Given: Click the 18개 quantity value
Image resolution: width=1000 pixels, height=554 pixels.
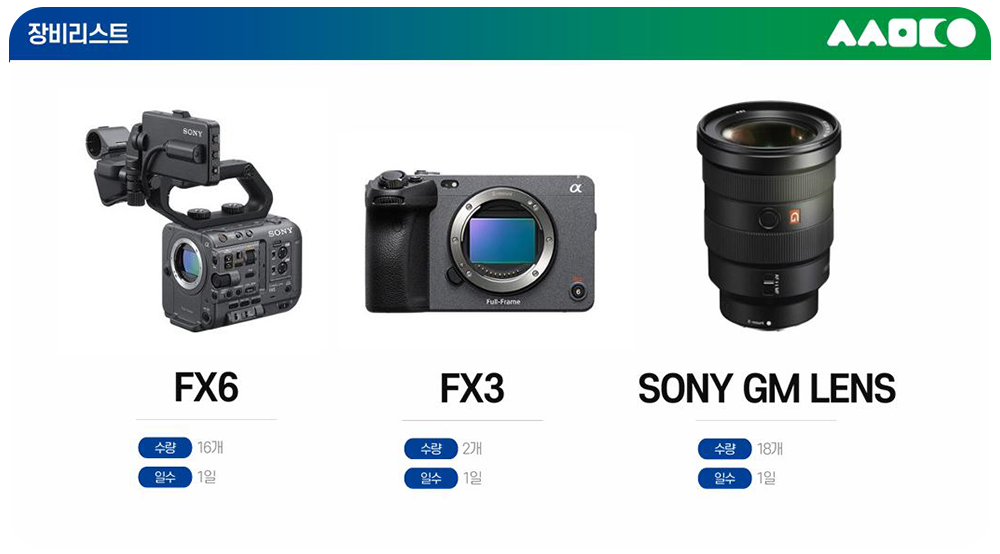Looking at the screenshot, I should pyautogui.click(x=770, y=449).
